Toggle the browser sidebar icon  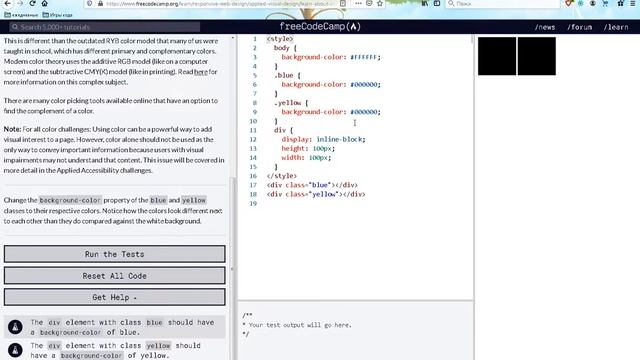(x=437, y=3)
